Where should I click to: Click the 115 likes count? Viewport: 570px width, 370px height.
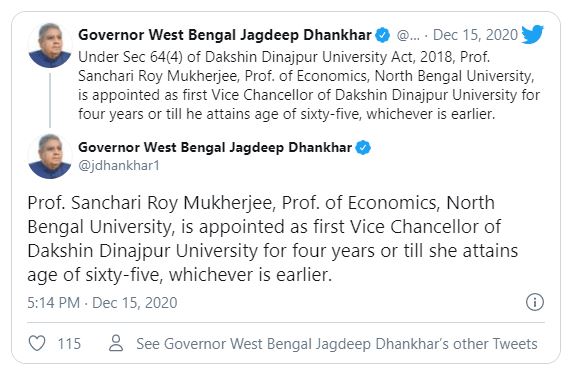pyautogui.click(x=69, y=343)
